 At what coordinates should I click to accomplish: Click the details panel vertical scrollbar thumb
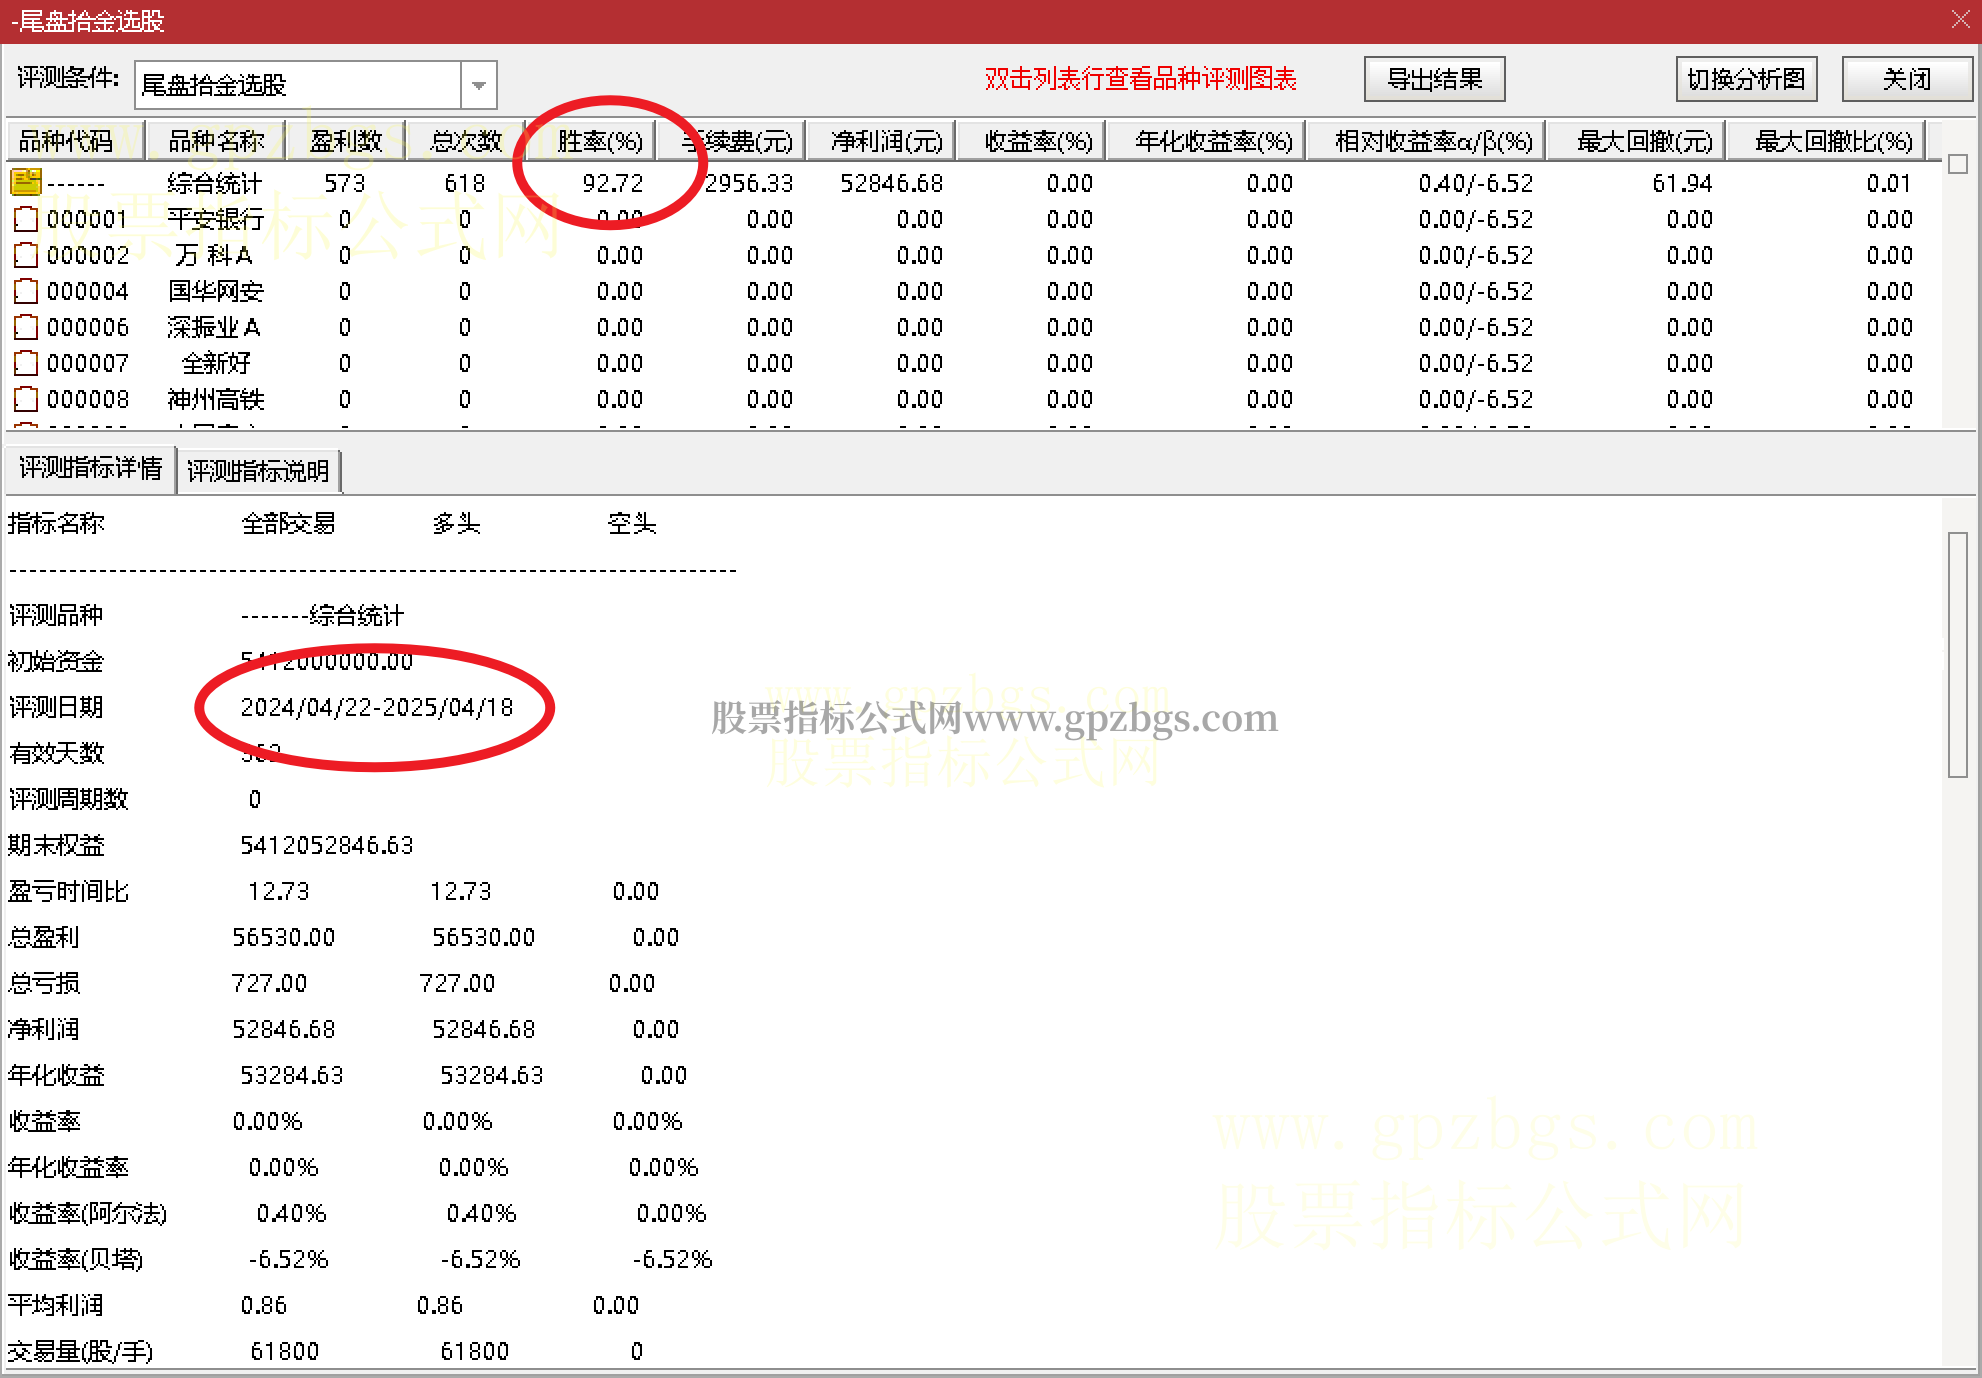point(1957,655)
